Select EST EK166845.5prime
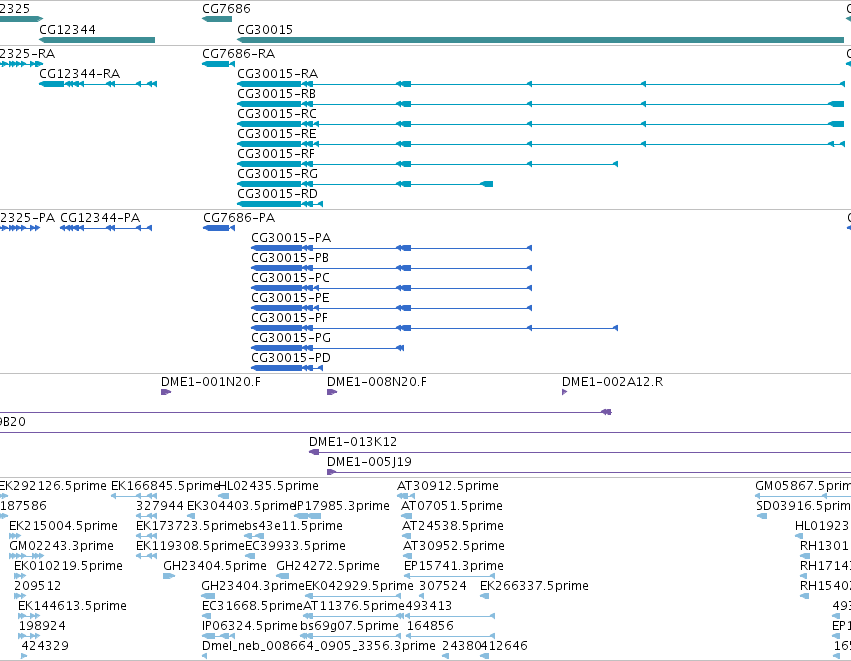Screen dimensions: 851x661 pyautogui.click(x=165, y=486)
